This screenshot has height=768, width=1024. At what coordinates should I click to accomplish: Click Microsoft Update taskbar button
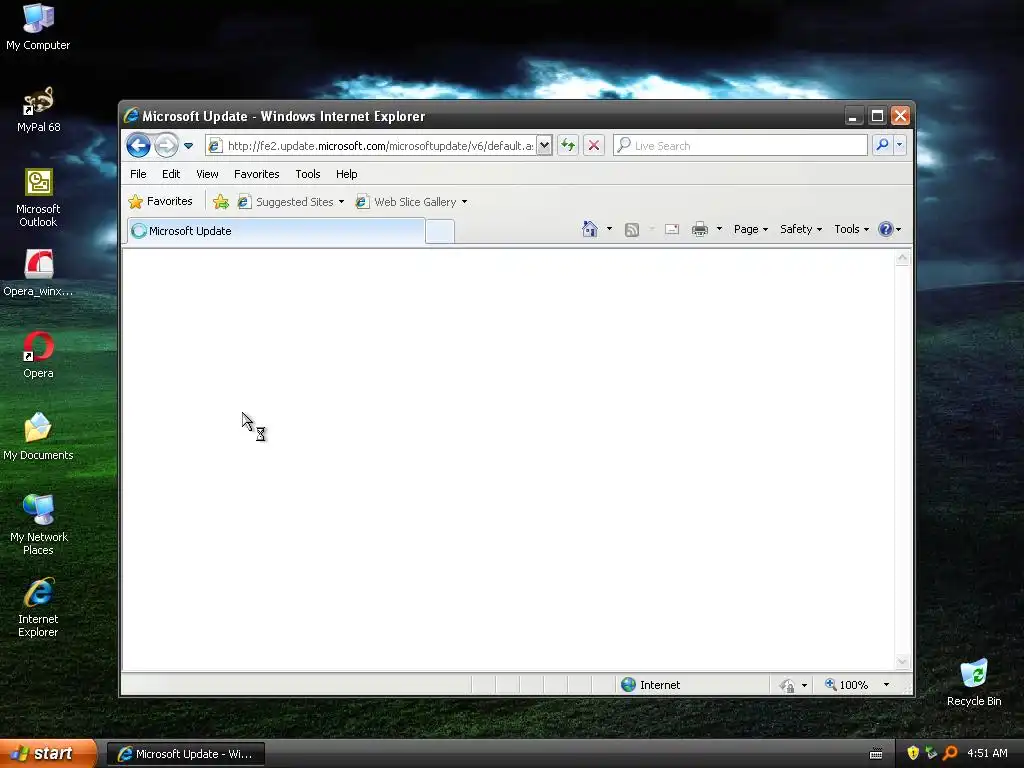[185, 754]
